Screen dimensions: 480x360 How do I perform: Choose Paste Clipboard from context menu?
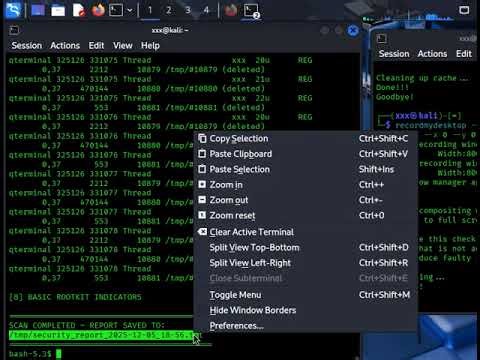(x=305, y=154)
